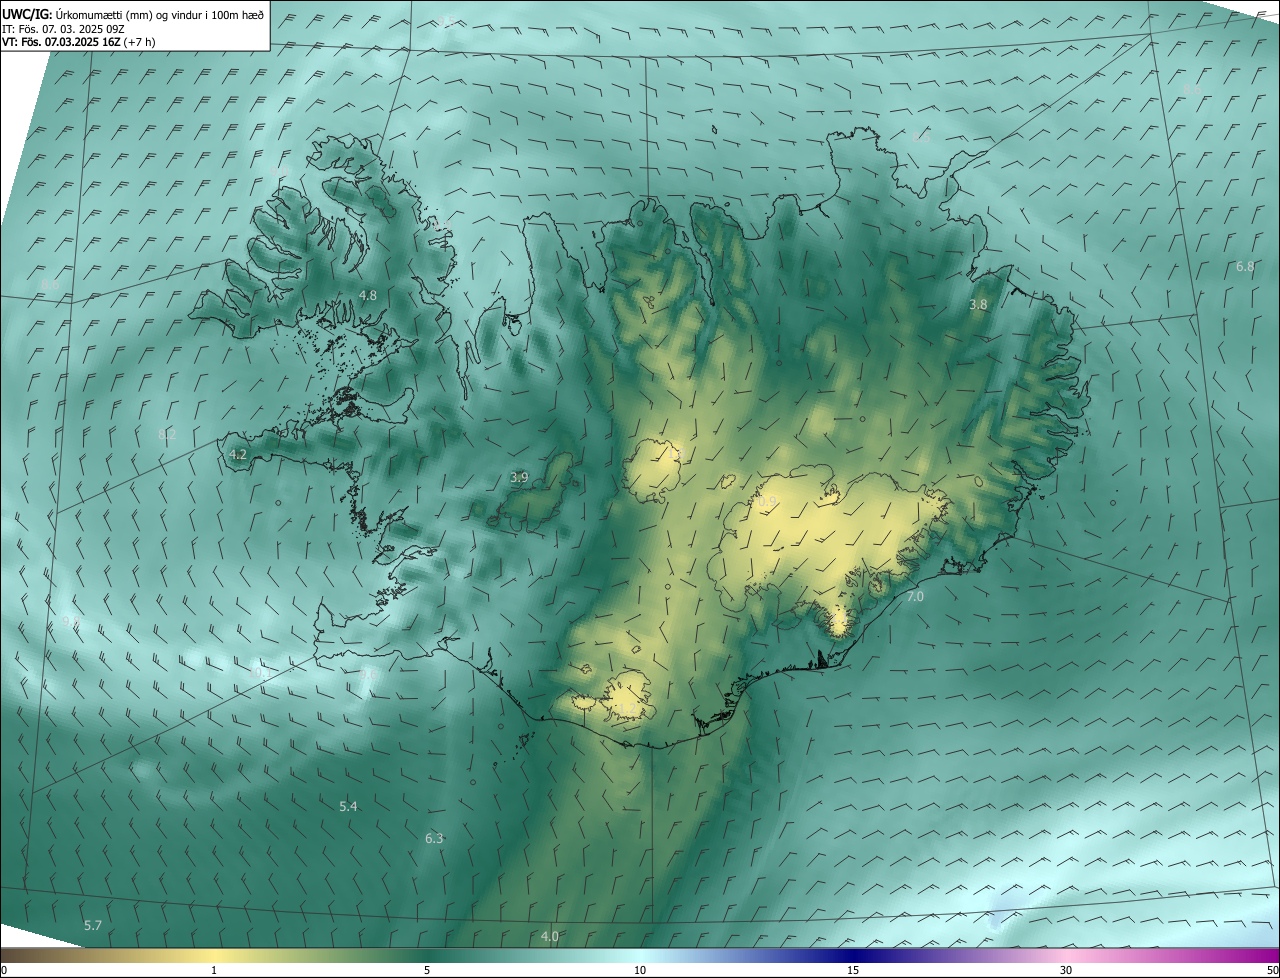This screenshot has width=1280, height=978.
Task: Click the 3.9 value near the western glacier
Action: tap(519, 478)
